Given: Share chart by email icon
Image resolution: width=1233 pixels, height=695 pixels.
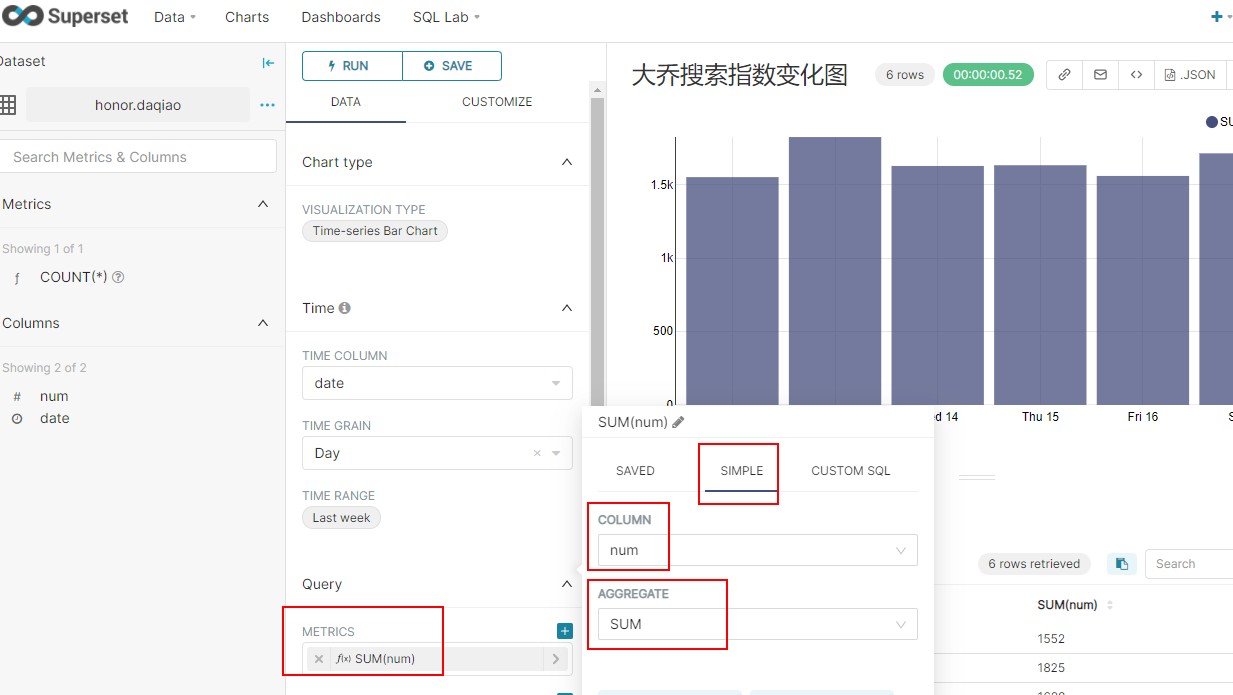Looking at the screenshot, I should [1100, 75].
